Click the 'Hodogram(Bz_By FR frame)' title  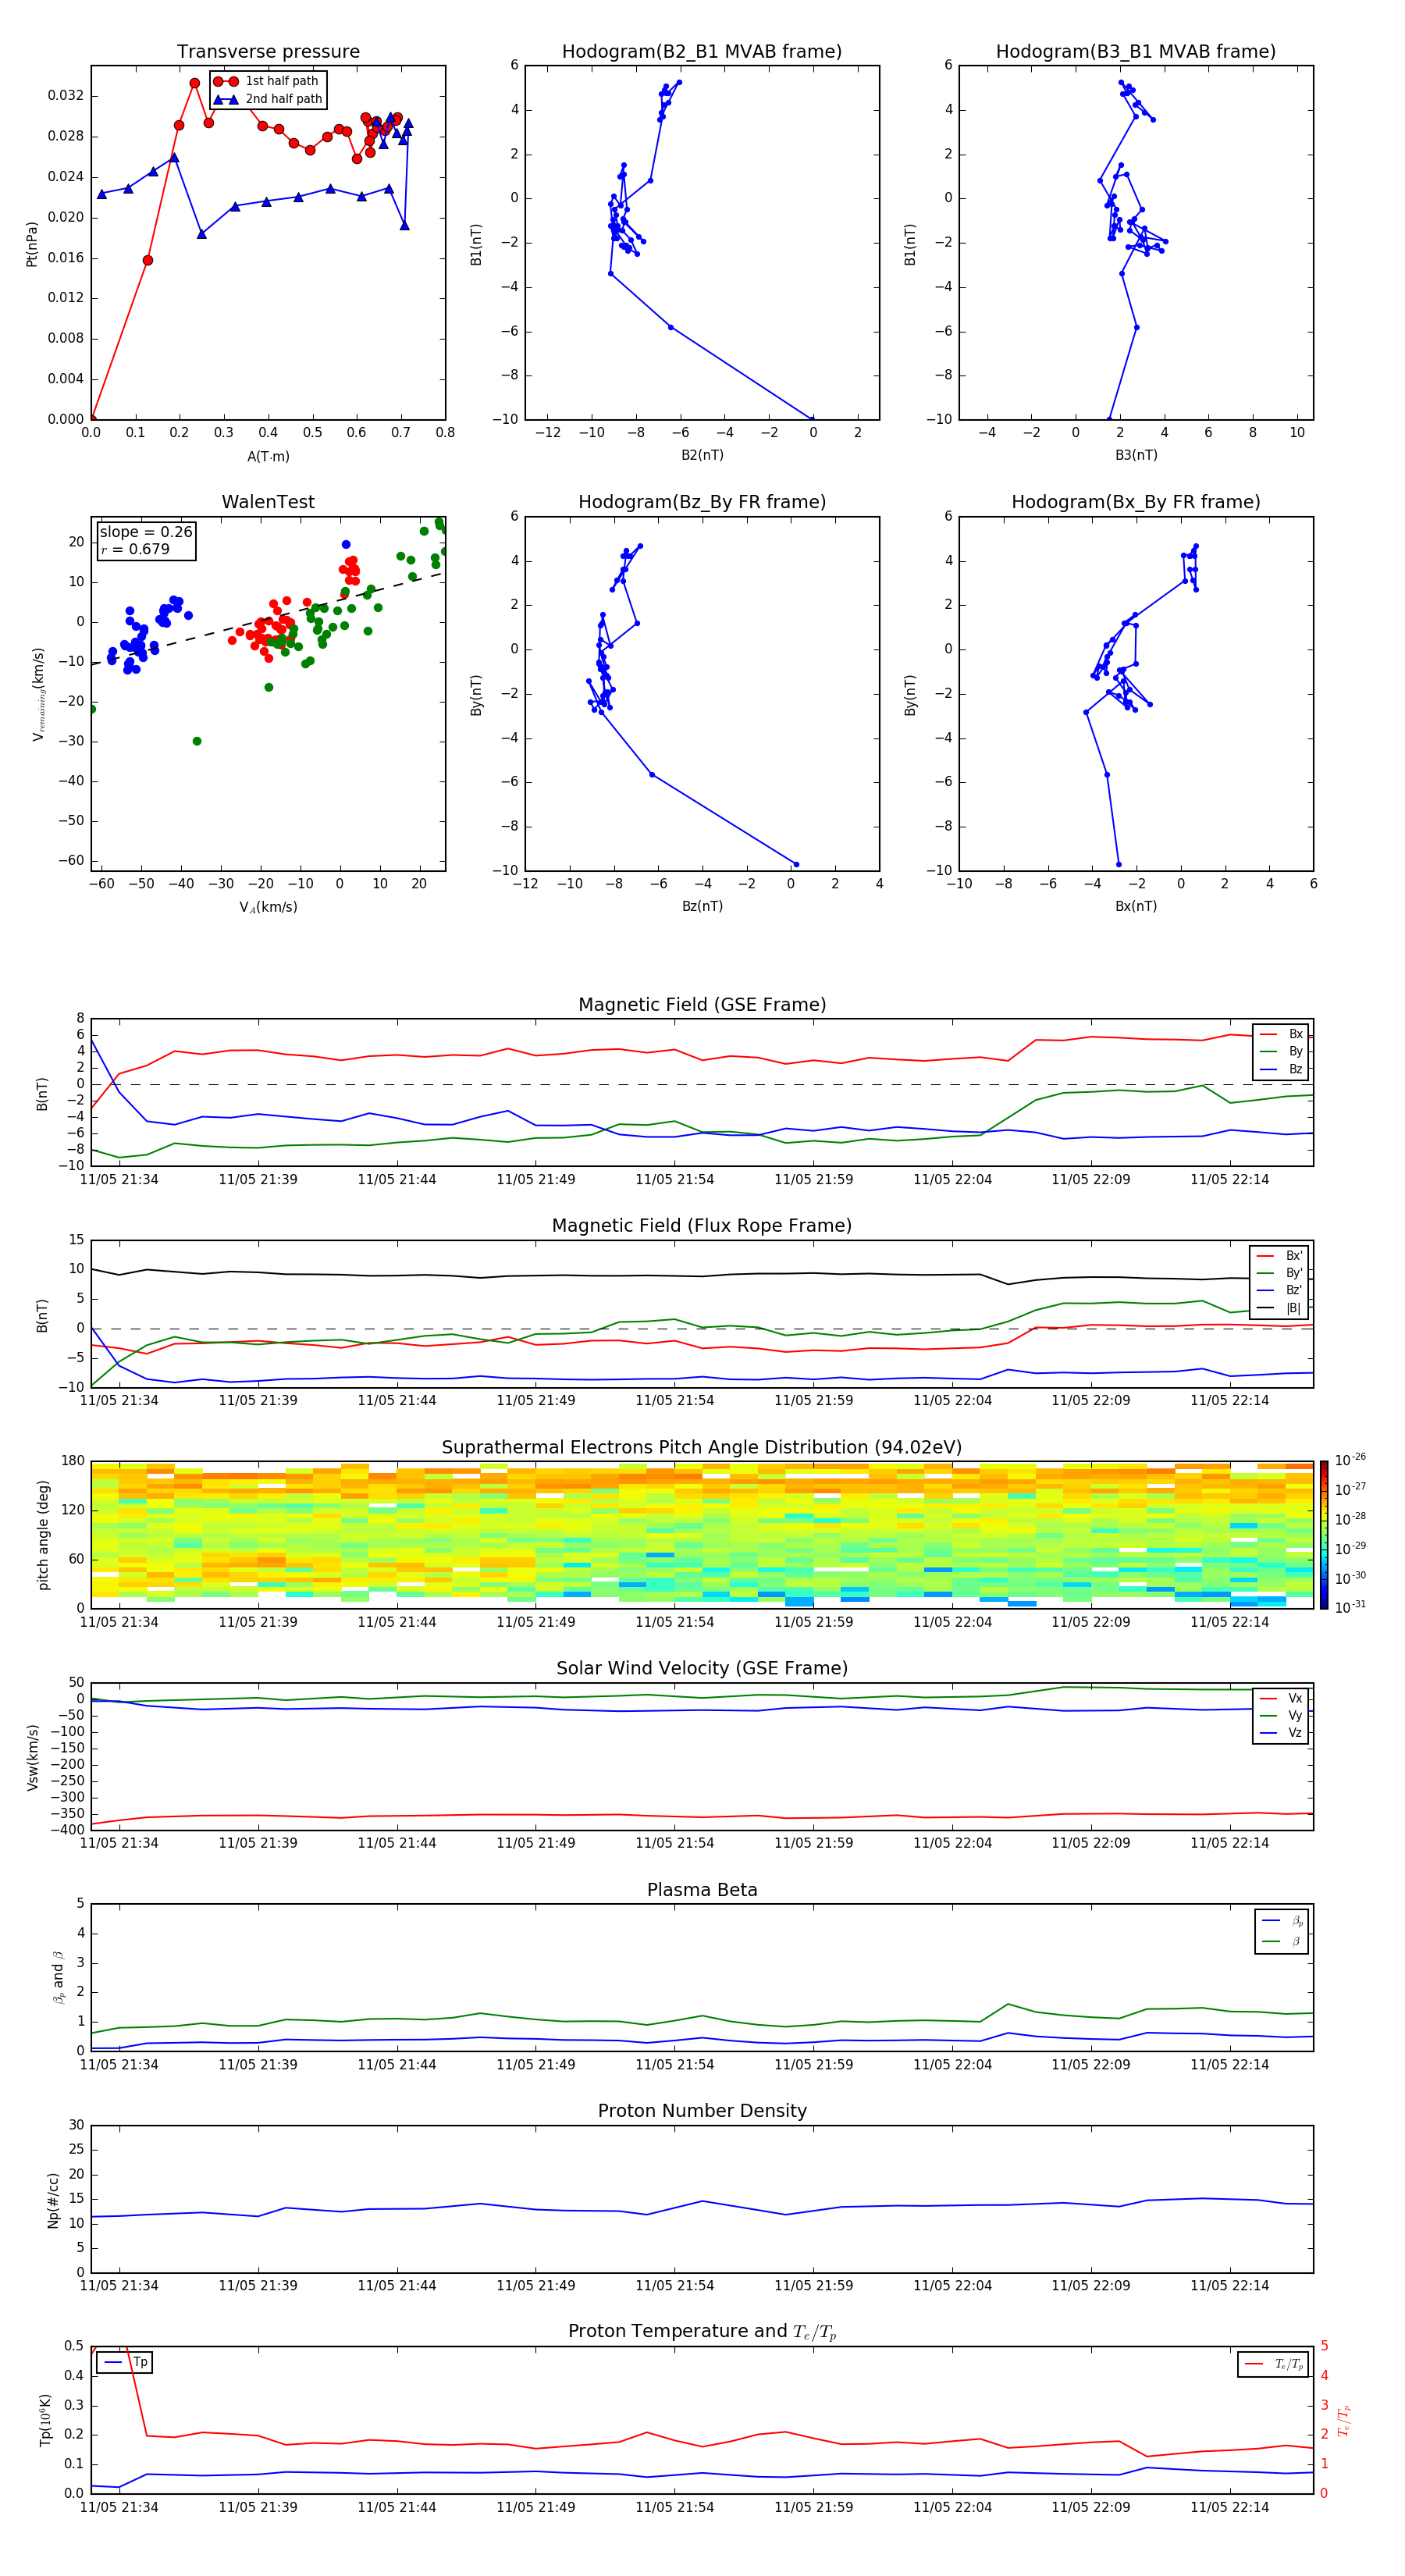click(x=702, y=502)
